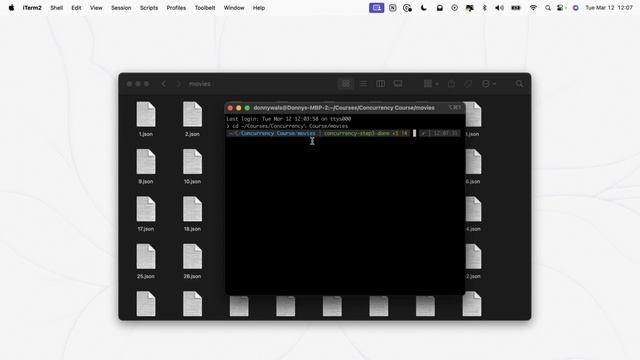Screen dimensions: 640x360
Task: Switch Finder to column view
Action: (380, 84)
